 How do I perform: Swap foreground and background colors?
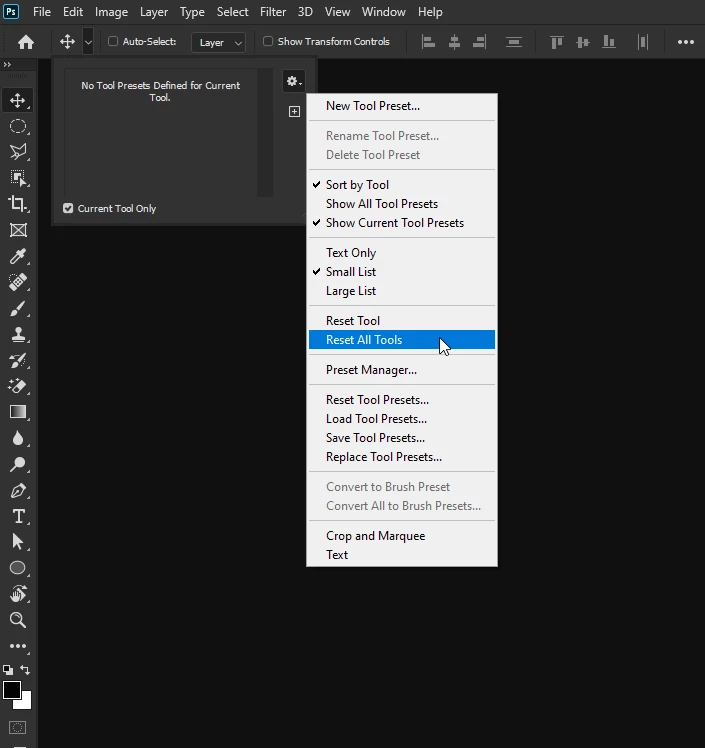[25, 670]
